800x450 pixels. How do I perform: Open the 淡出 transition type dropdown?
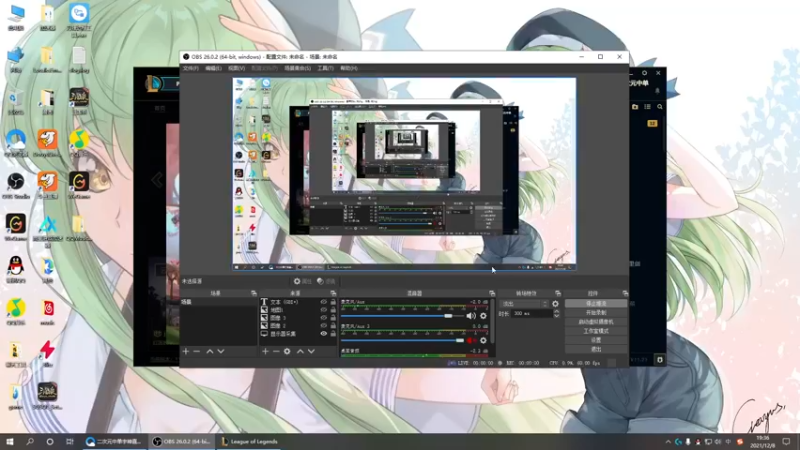tap(524, 304)
